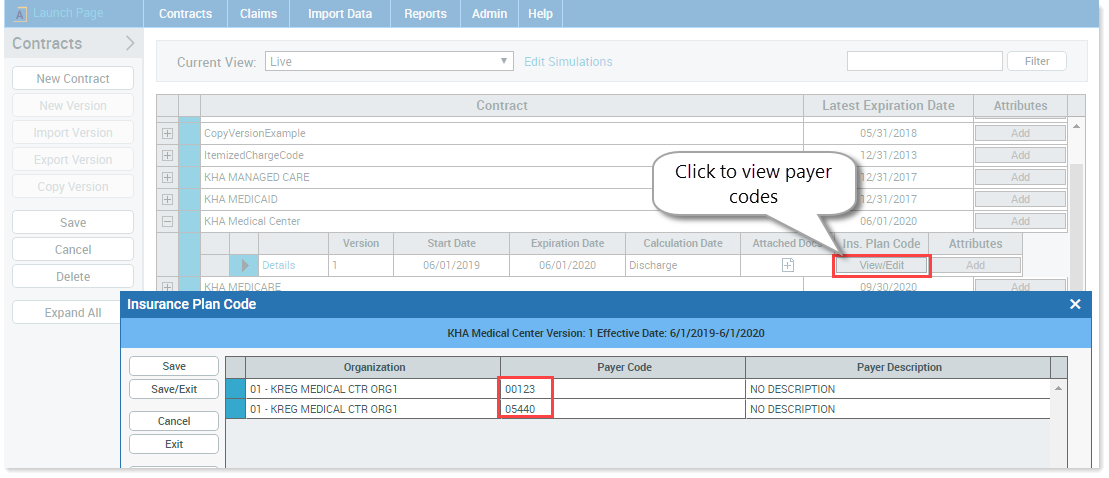Open the Details link for version 1

278,265
